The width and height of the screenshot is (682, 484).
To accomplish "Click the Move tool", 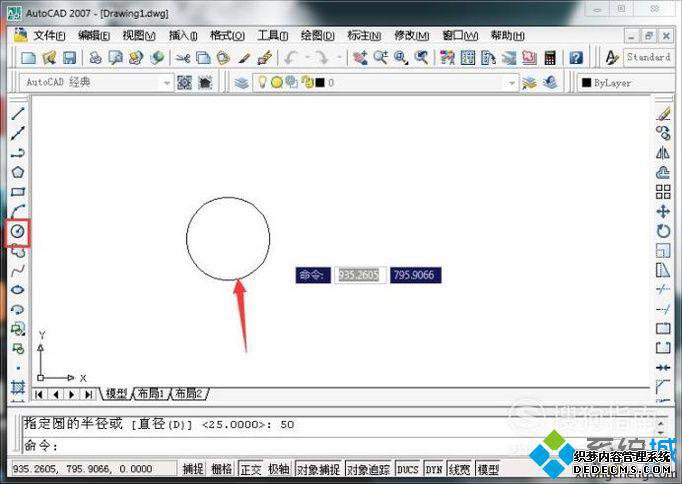I will [x=663, y=212].
